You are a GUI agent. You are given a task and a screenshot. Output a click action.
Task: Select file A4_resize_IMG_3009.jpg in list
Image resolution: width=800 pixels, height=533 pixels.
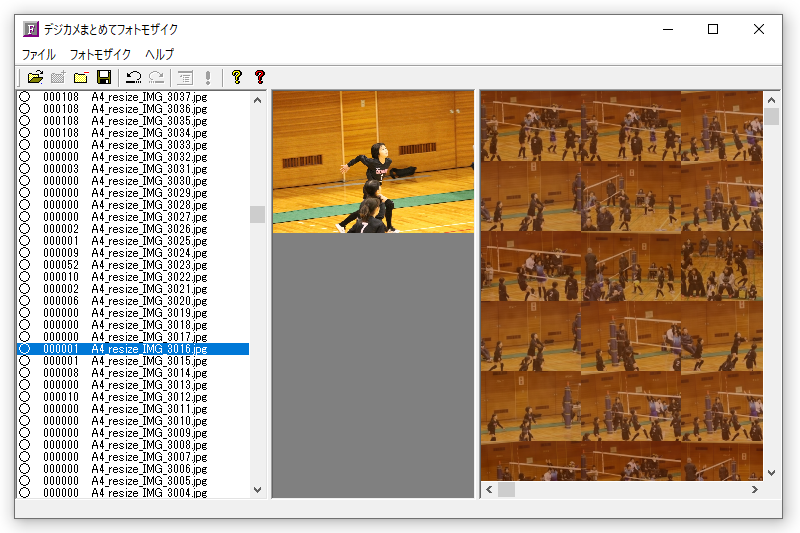[149, 433]
